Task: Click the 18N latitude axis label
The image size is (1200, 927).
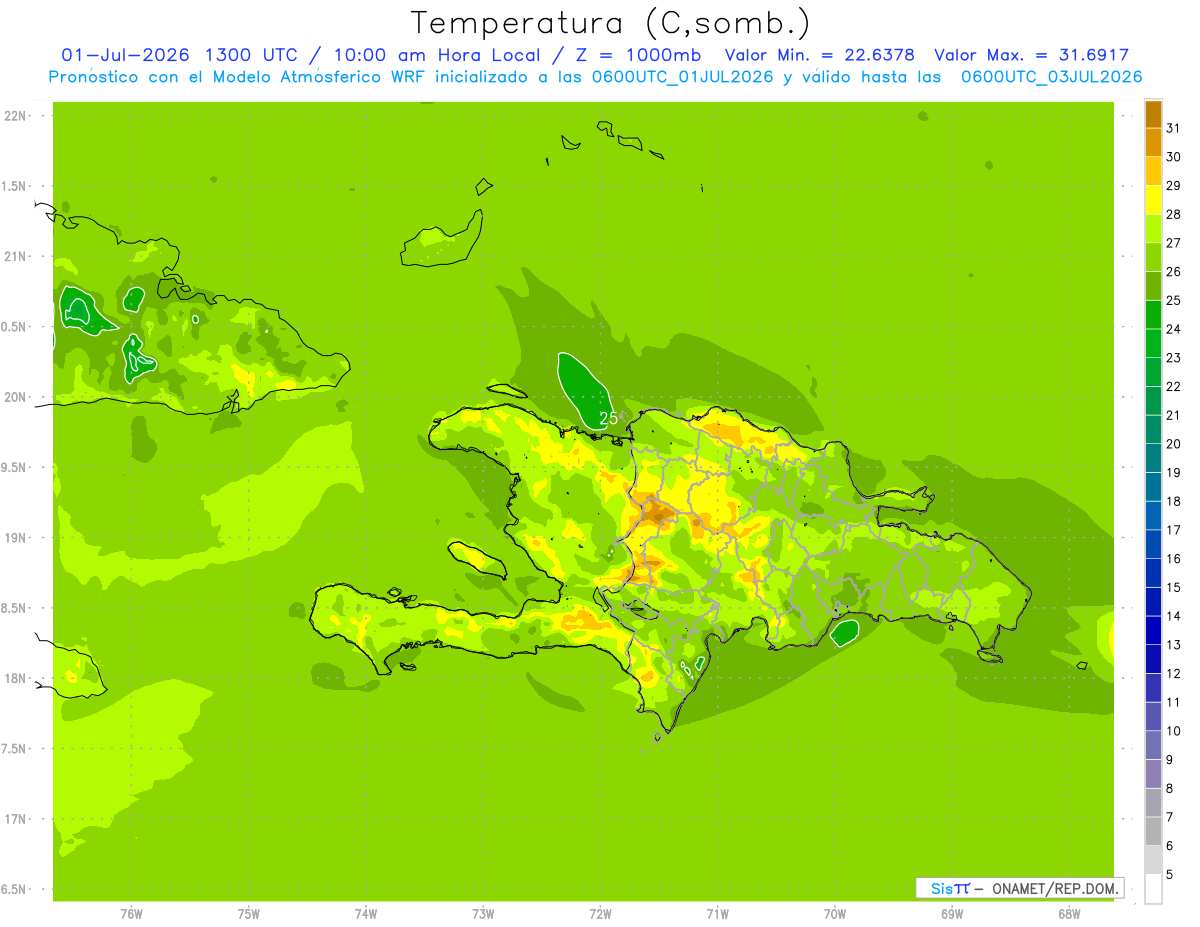Action: tap(17, 678)
